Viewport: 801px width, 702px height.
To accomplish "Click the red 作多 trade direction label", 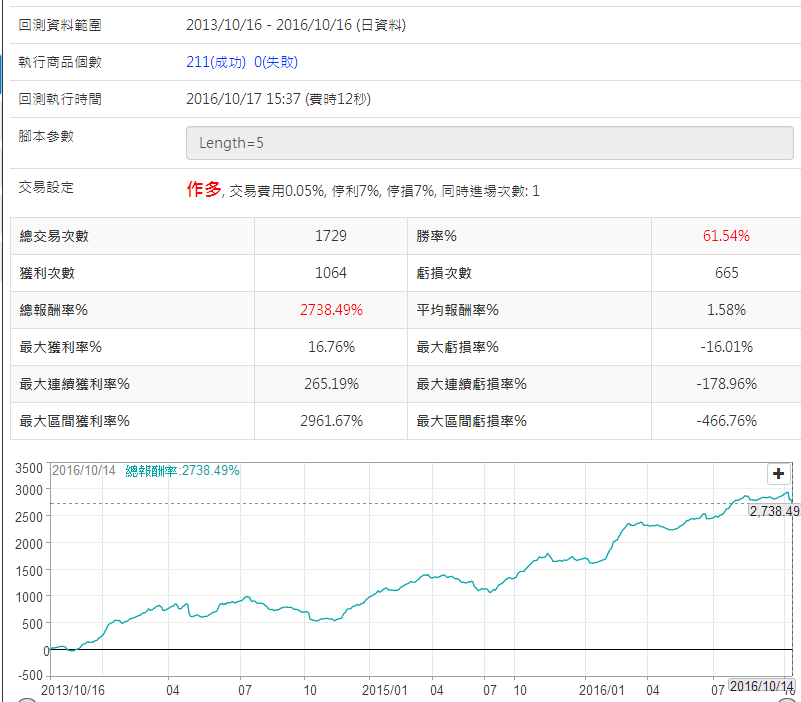I will coord(203,189).
